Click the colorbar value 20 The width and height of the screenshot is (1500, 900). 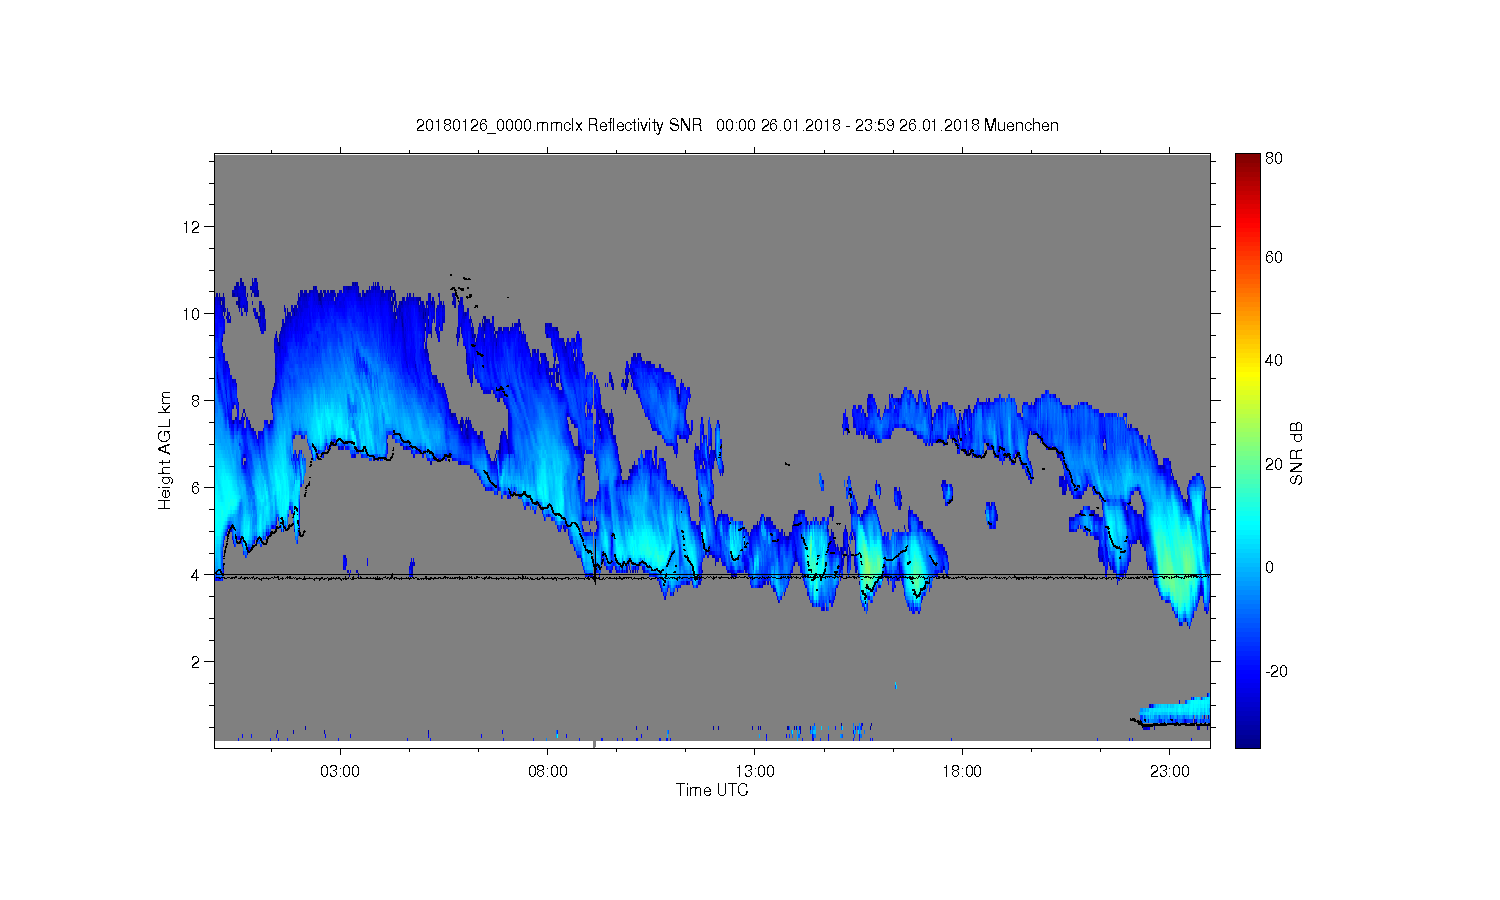tap(1274, 464)
